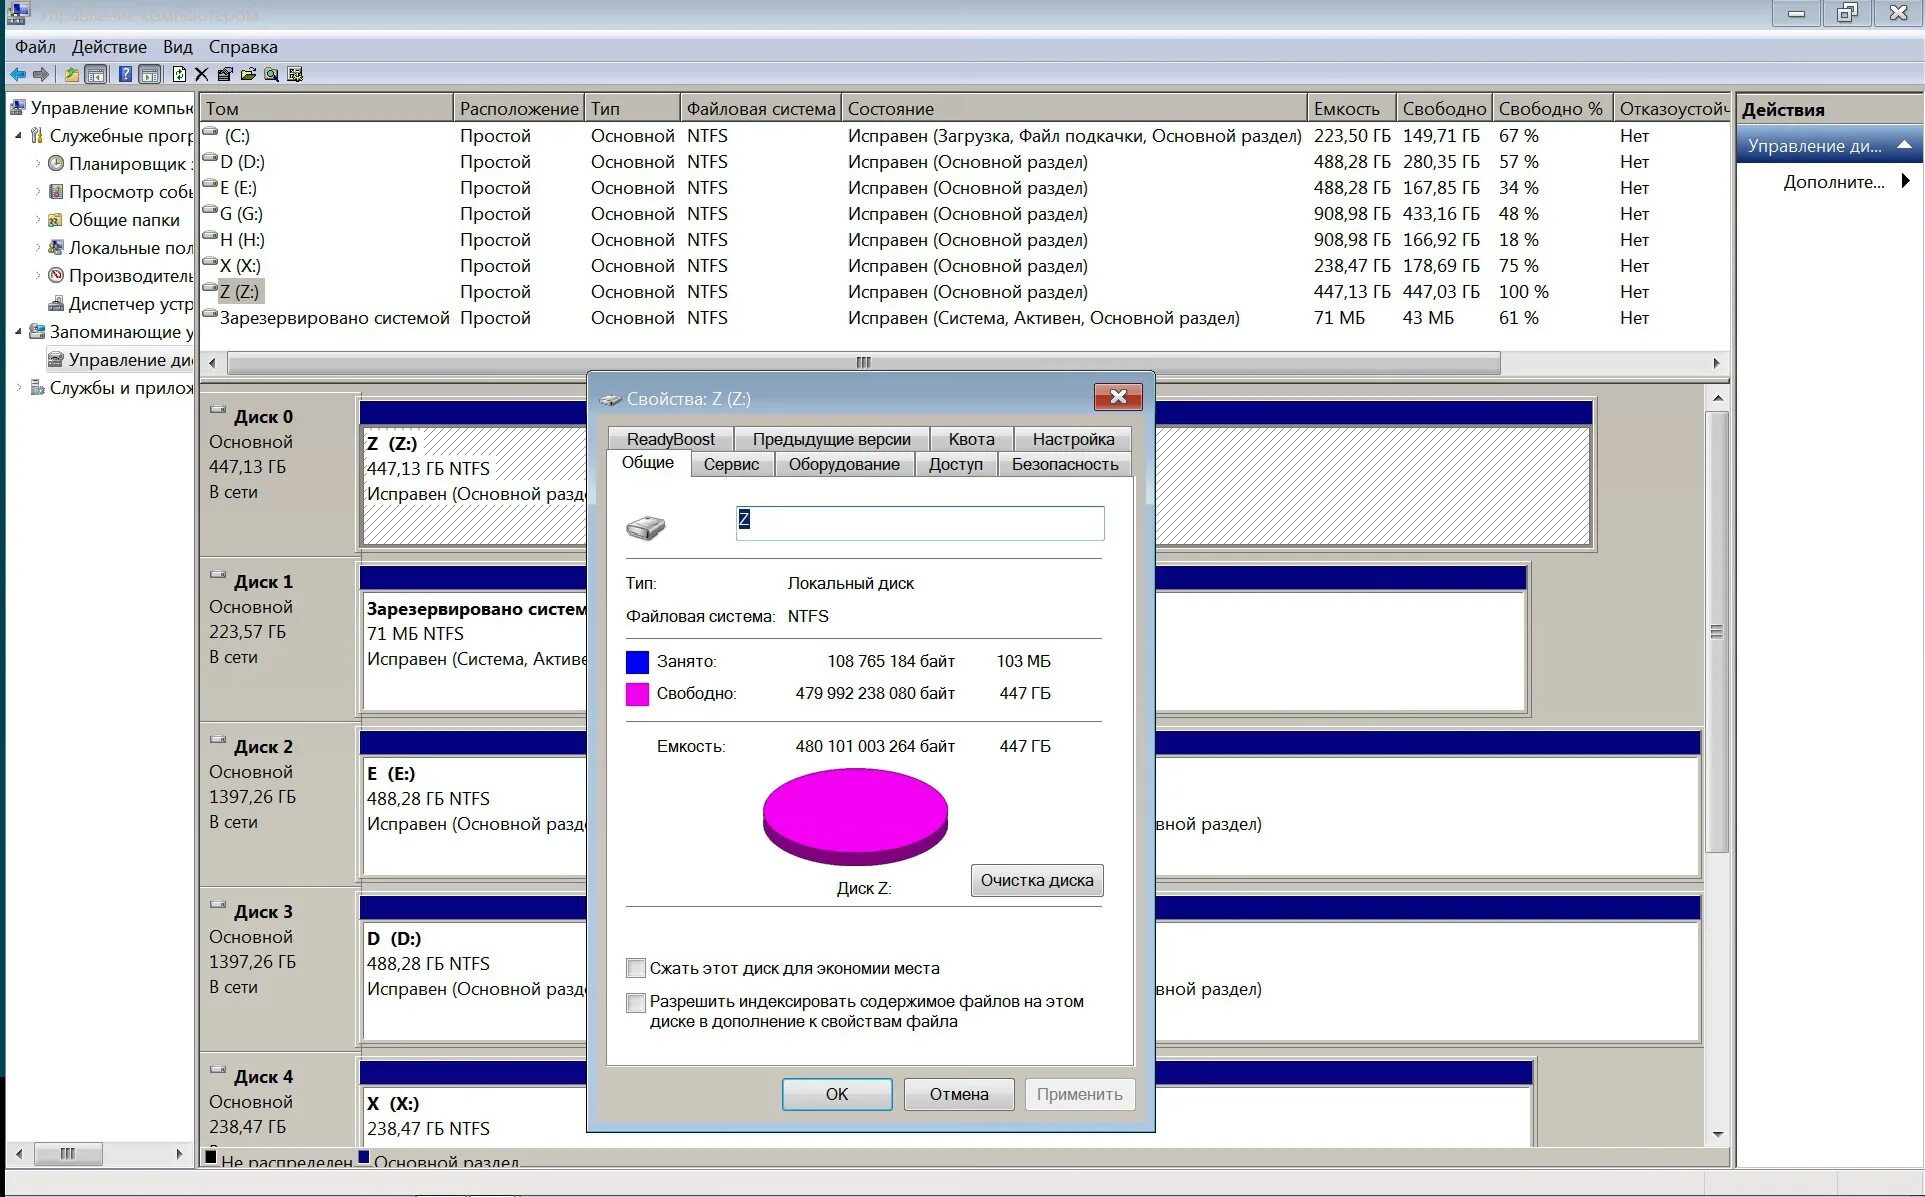Click the Refresh icon in toolbar
This screenshot has width=1925, height=1197.
(x=179, y=74)
